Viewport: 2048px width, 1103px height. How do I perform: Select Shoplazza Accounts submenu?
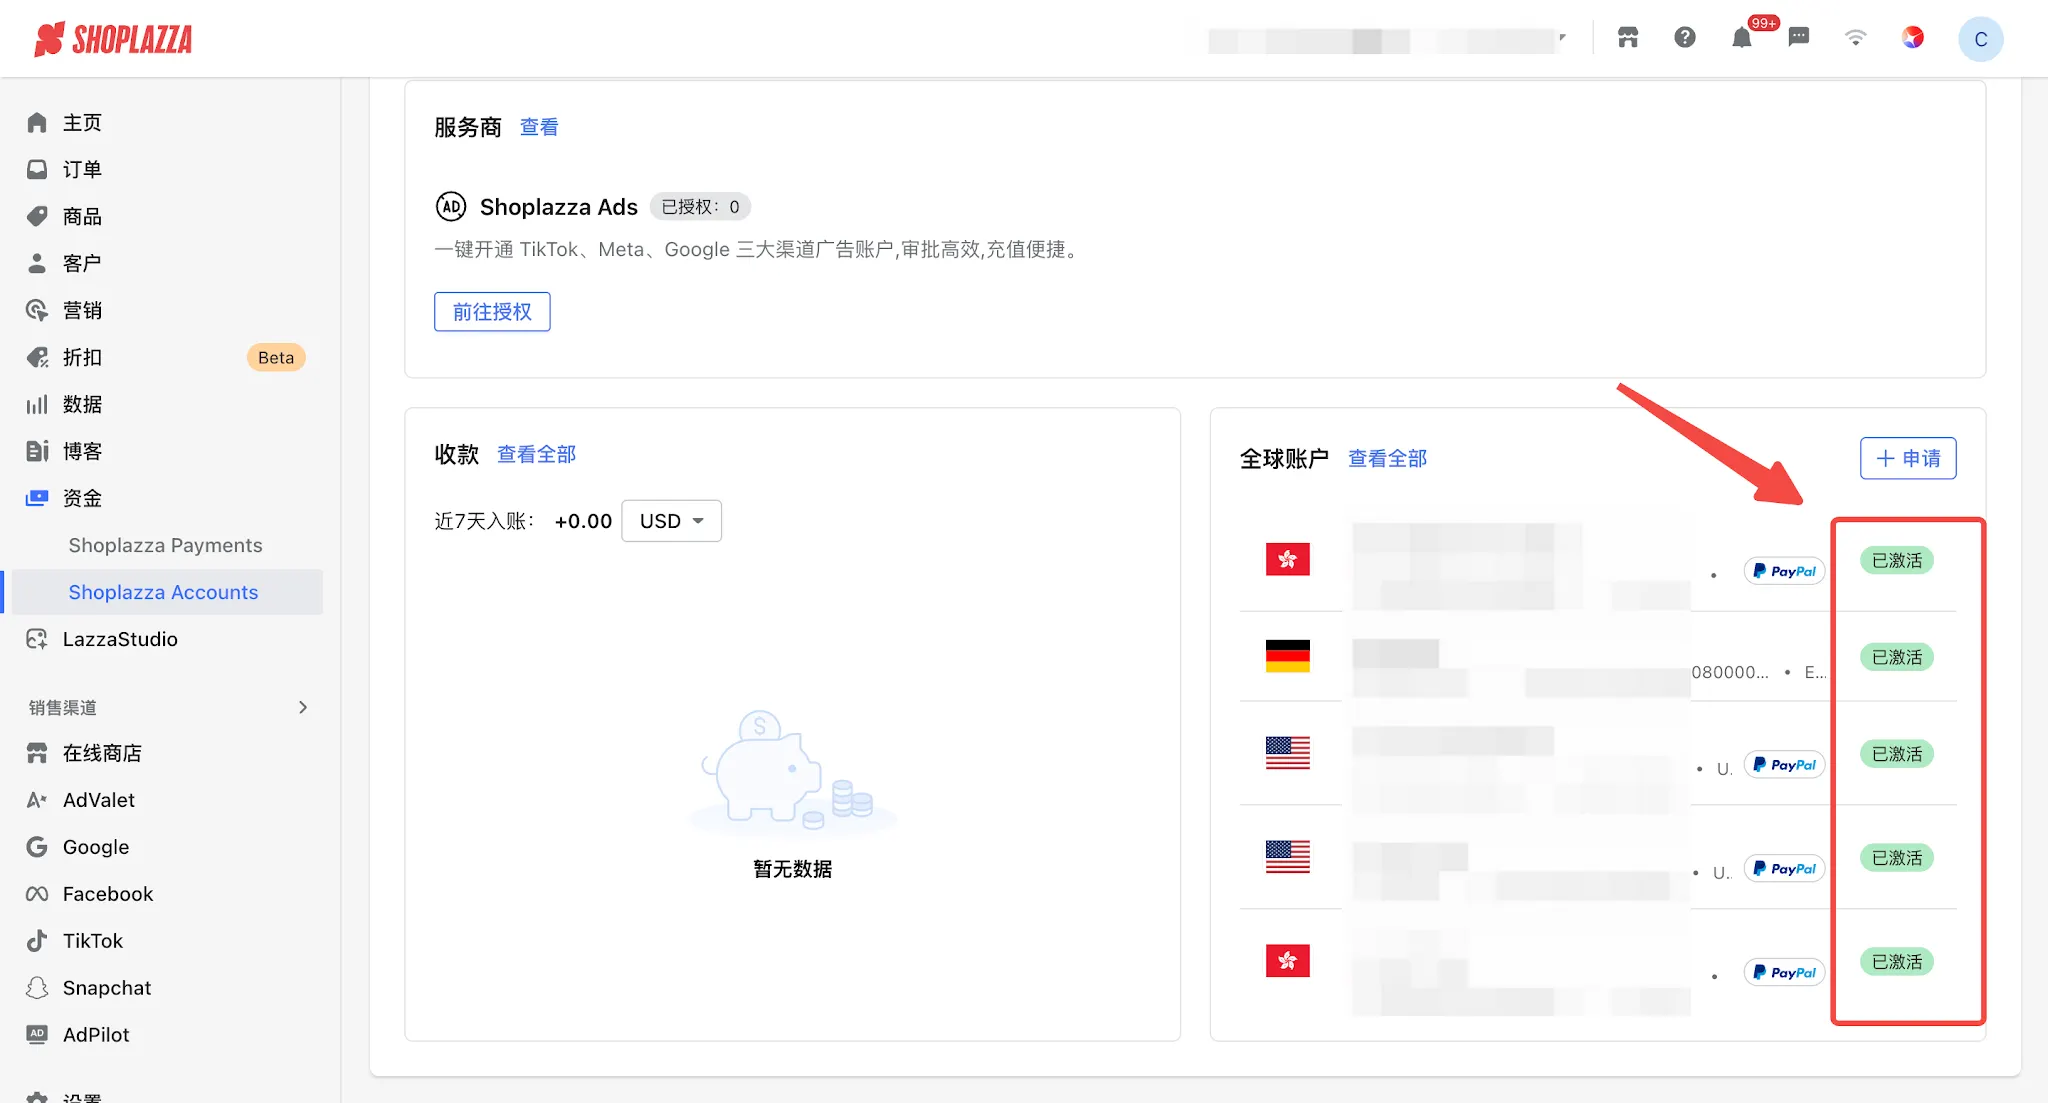pyautogui.click(x=166, y=592)
